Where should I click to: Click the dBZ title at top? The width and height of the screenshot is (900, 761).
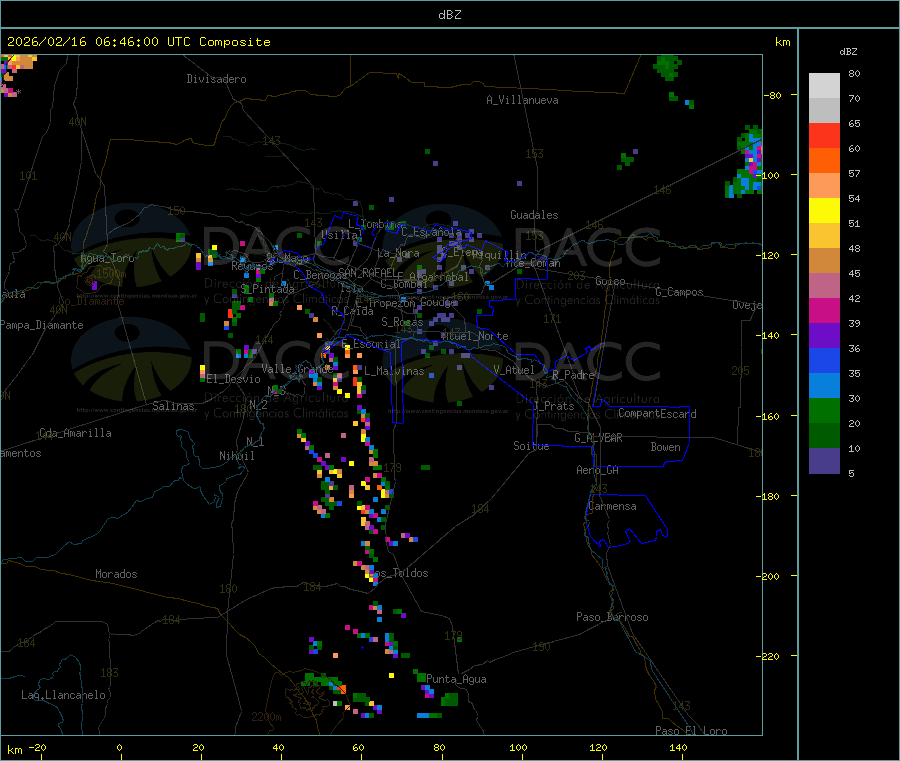[x=449, y=15]
